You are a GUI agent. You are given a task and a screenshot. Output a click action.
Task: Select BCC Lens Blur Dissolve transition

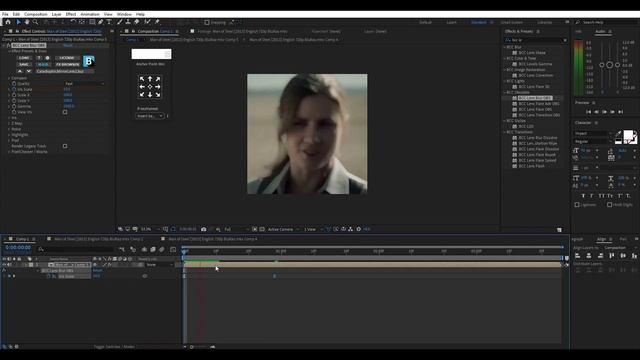tap(538, 138)
